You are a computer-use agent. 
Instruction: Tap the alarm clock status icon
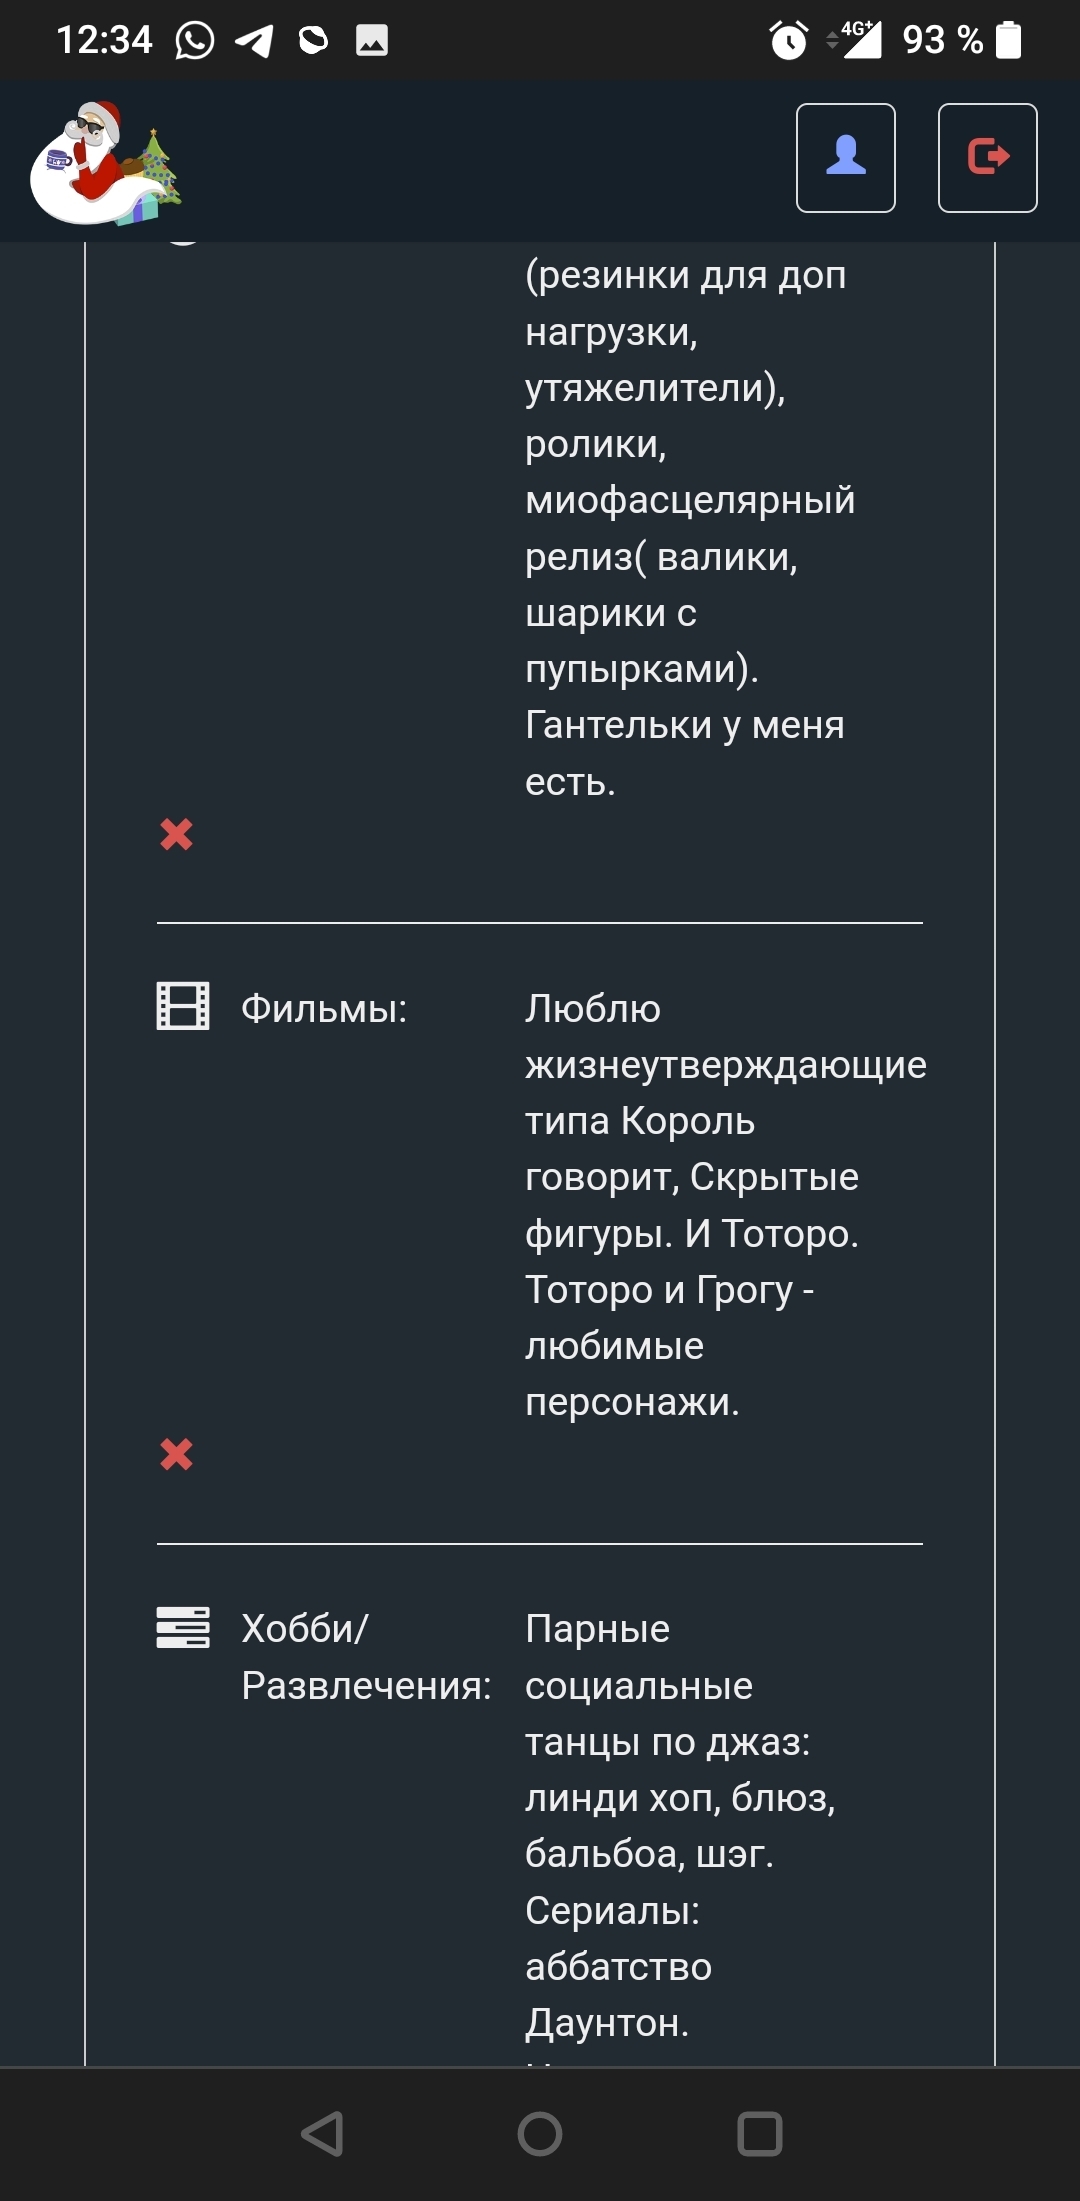[788, 41]
